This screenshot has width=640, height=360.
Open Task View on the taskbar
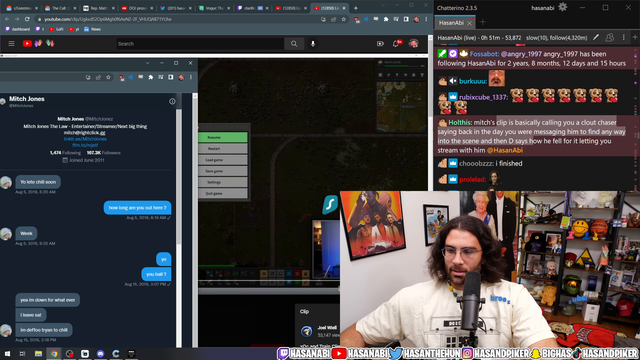tap(22, 353)
